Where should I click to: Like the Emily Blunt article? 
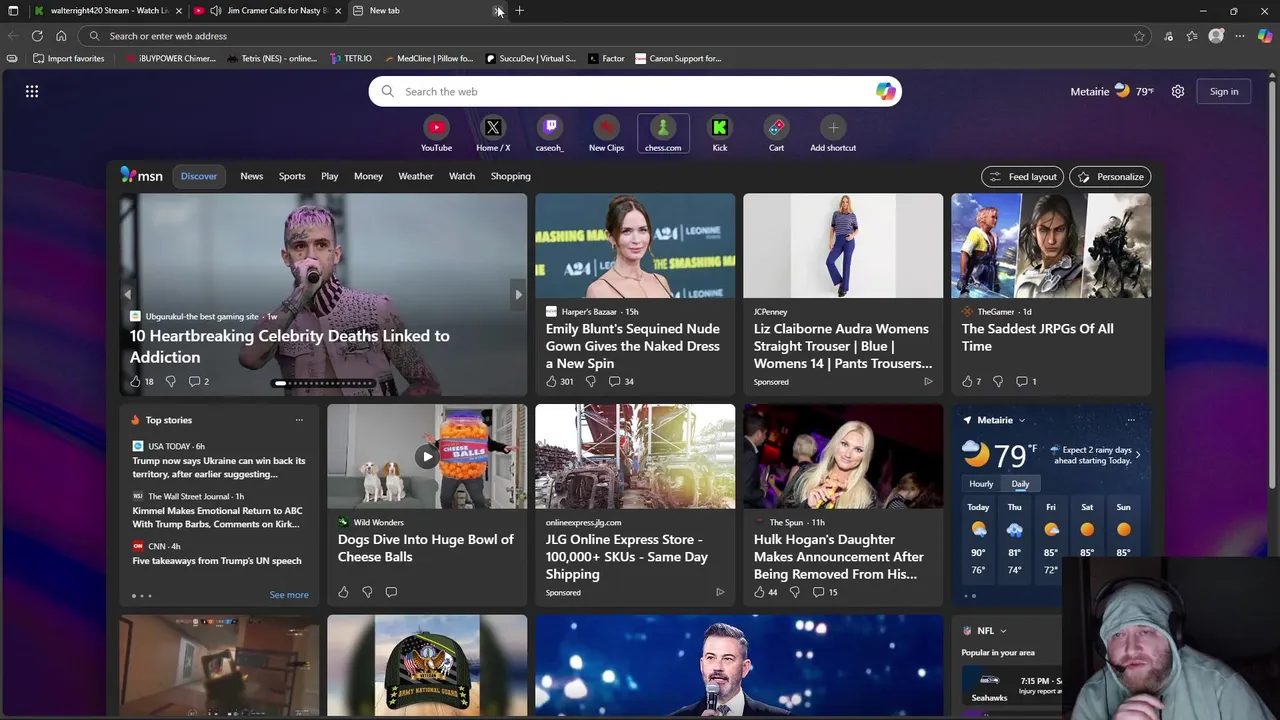pos(551,381)
